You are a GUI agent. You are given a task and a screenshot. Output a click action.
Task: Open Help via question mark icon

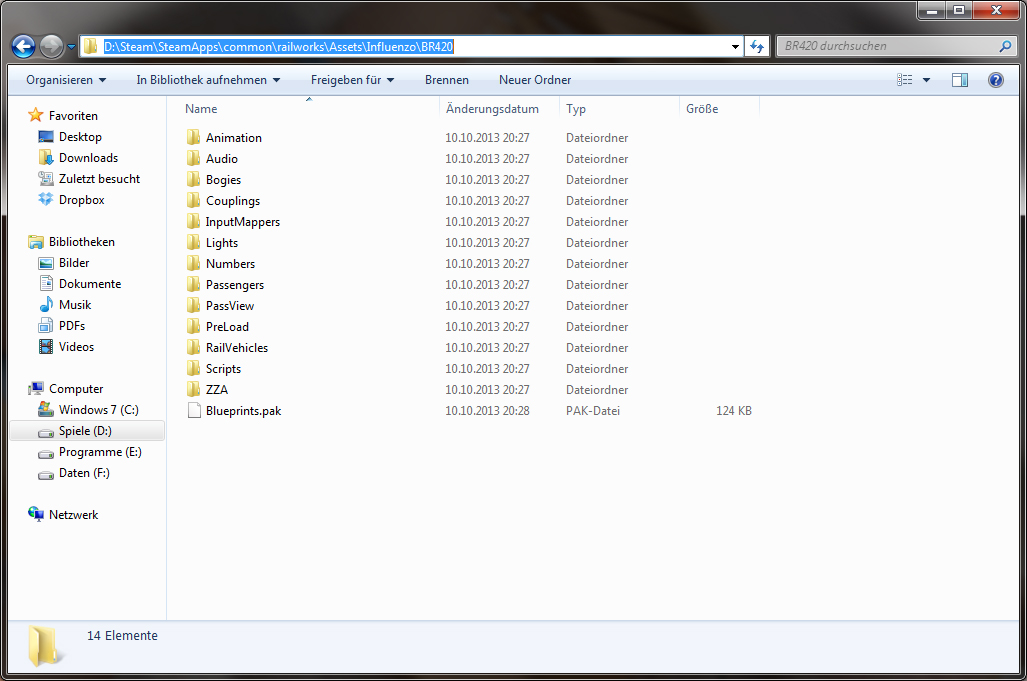[x=996, y=80]
